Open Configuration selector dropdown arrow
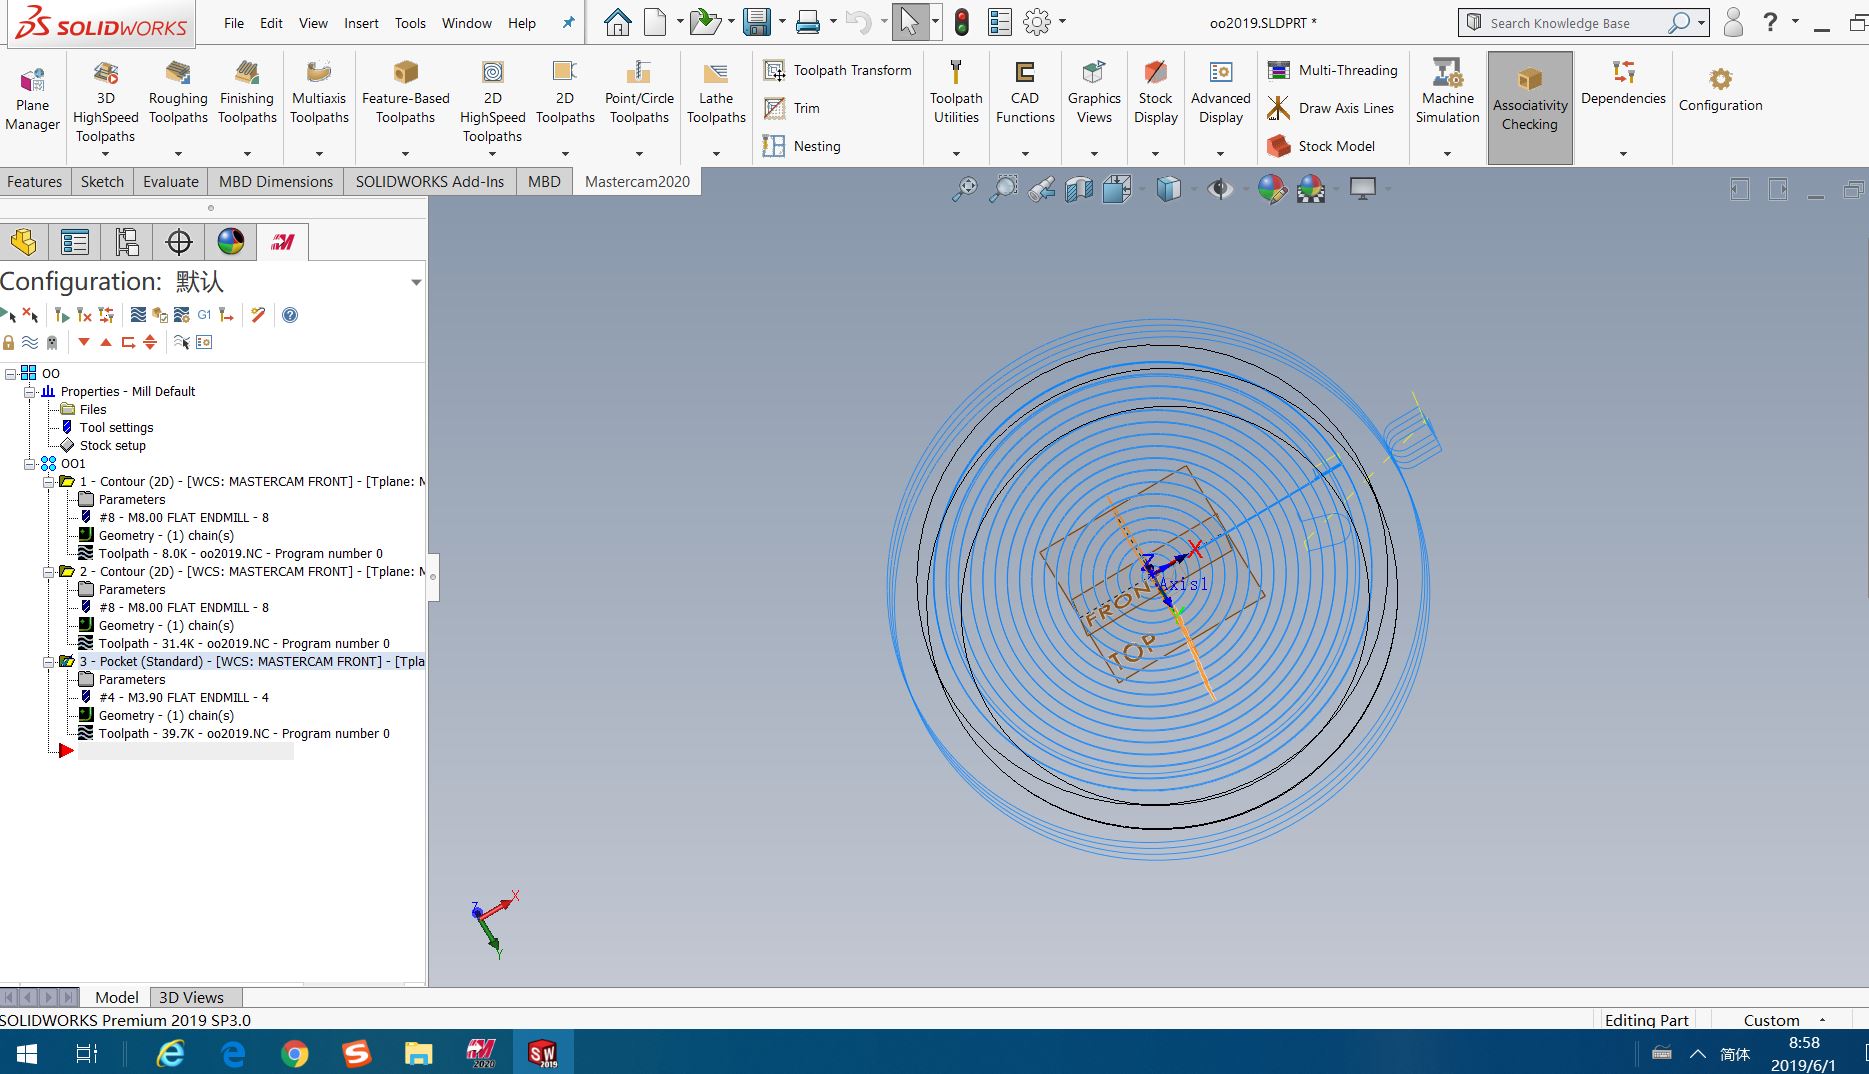This screenshot has height=1074, width=1869. [416, 282]
